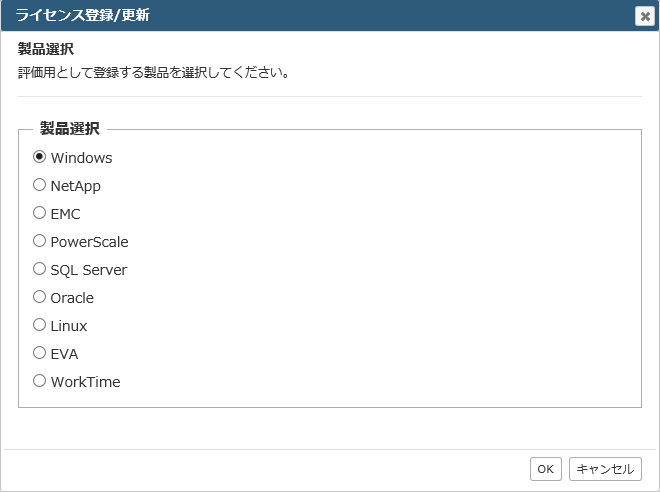Select the WorkTime radio button

(x=39, y=381)
